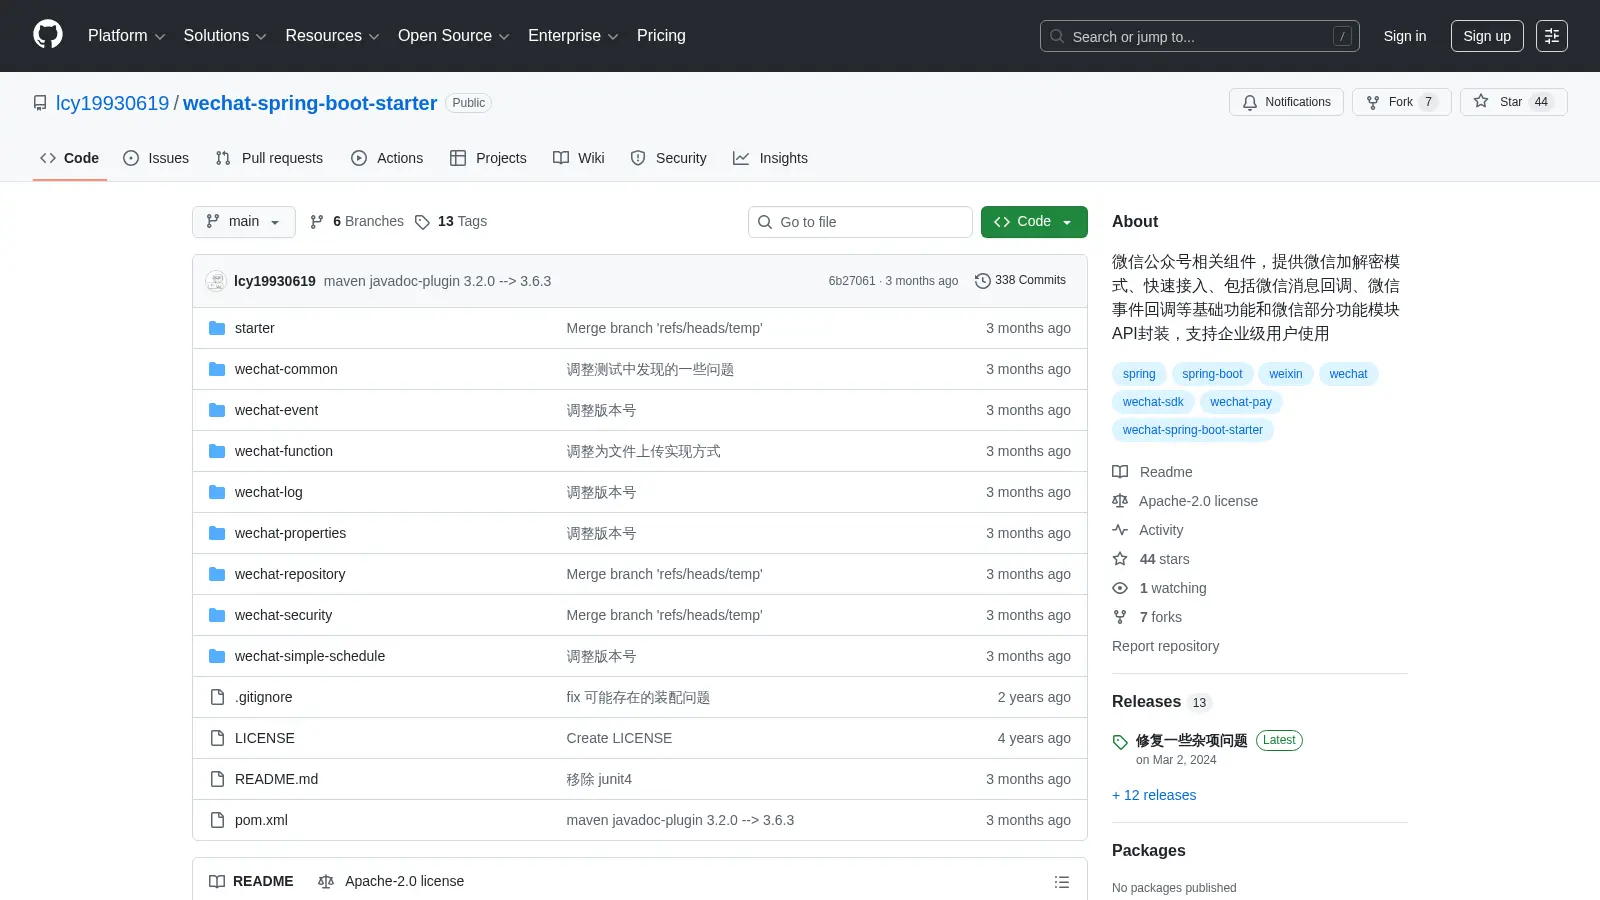Switch to the Insights tab
Image resolution: width=1600 pixels, height=900 pixels.
tap(770, 158)
